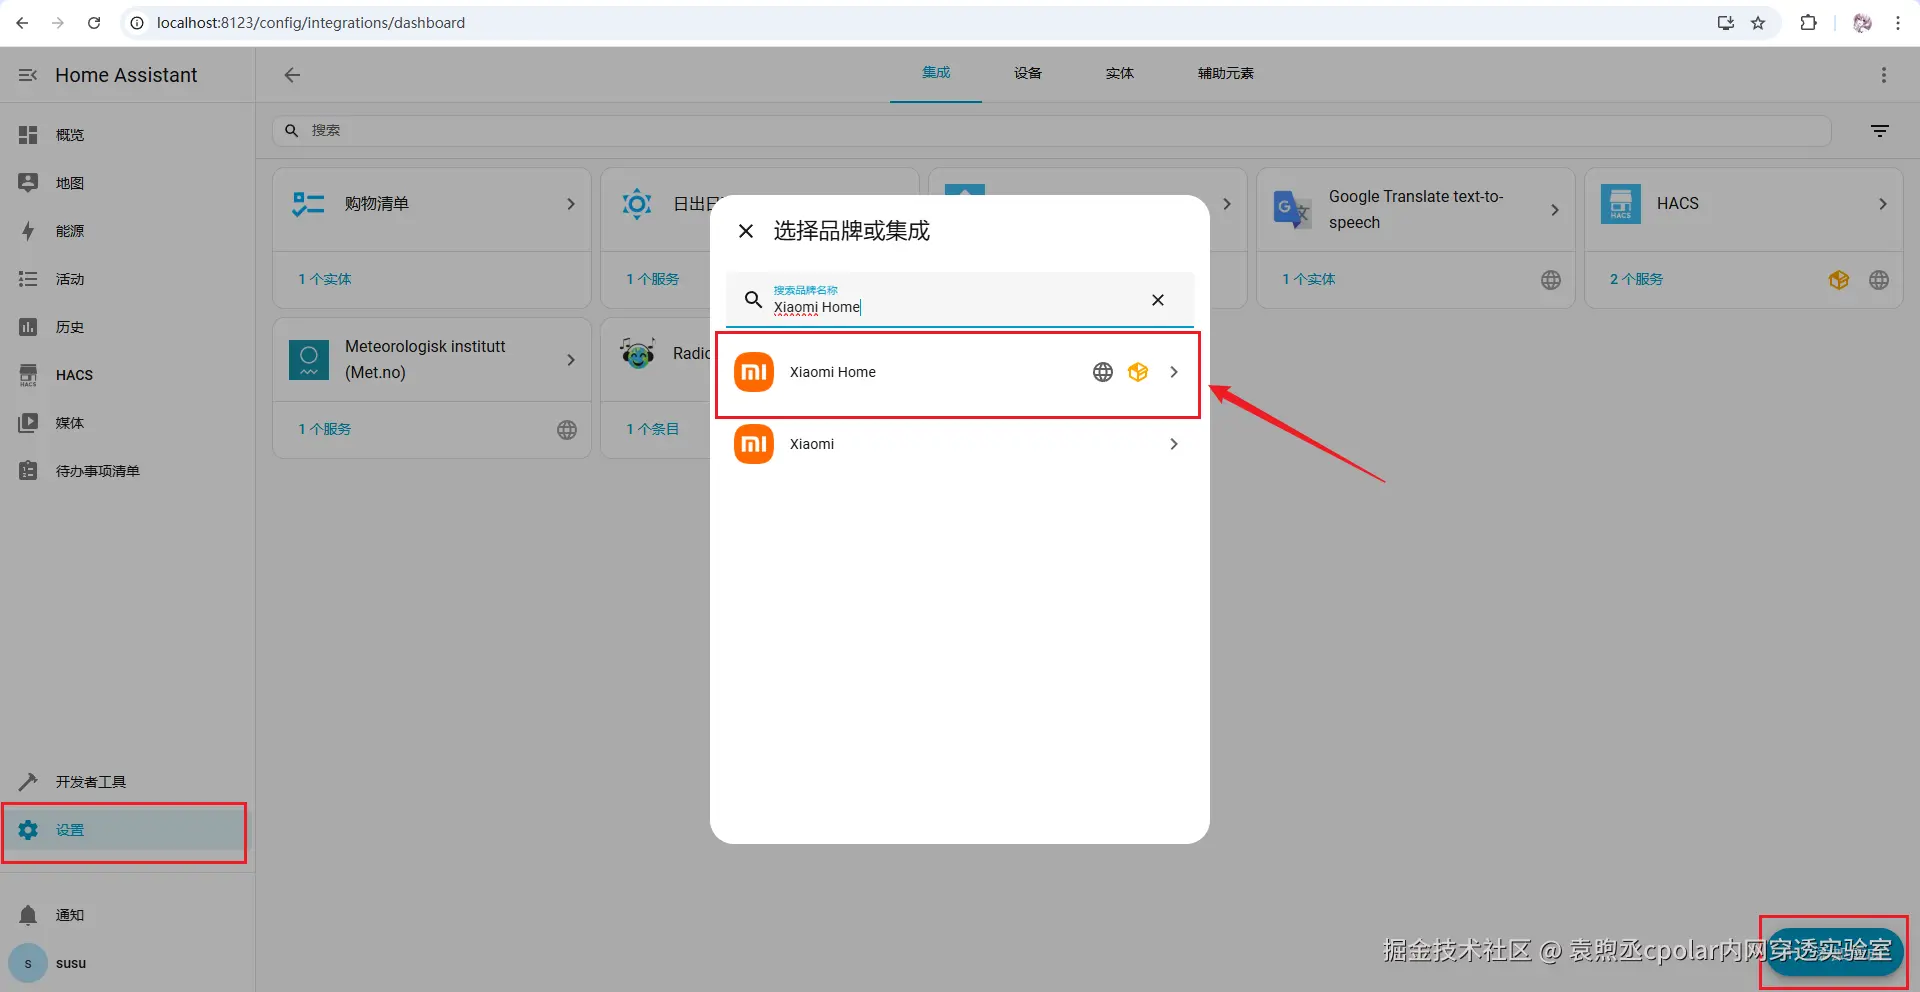1920x992 pixels.
Task: Click the HACS integration card title
Action: point(1678,204)
